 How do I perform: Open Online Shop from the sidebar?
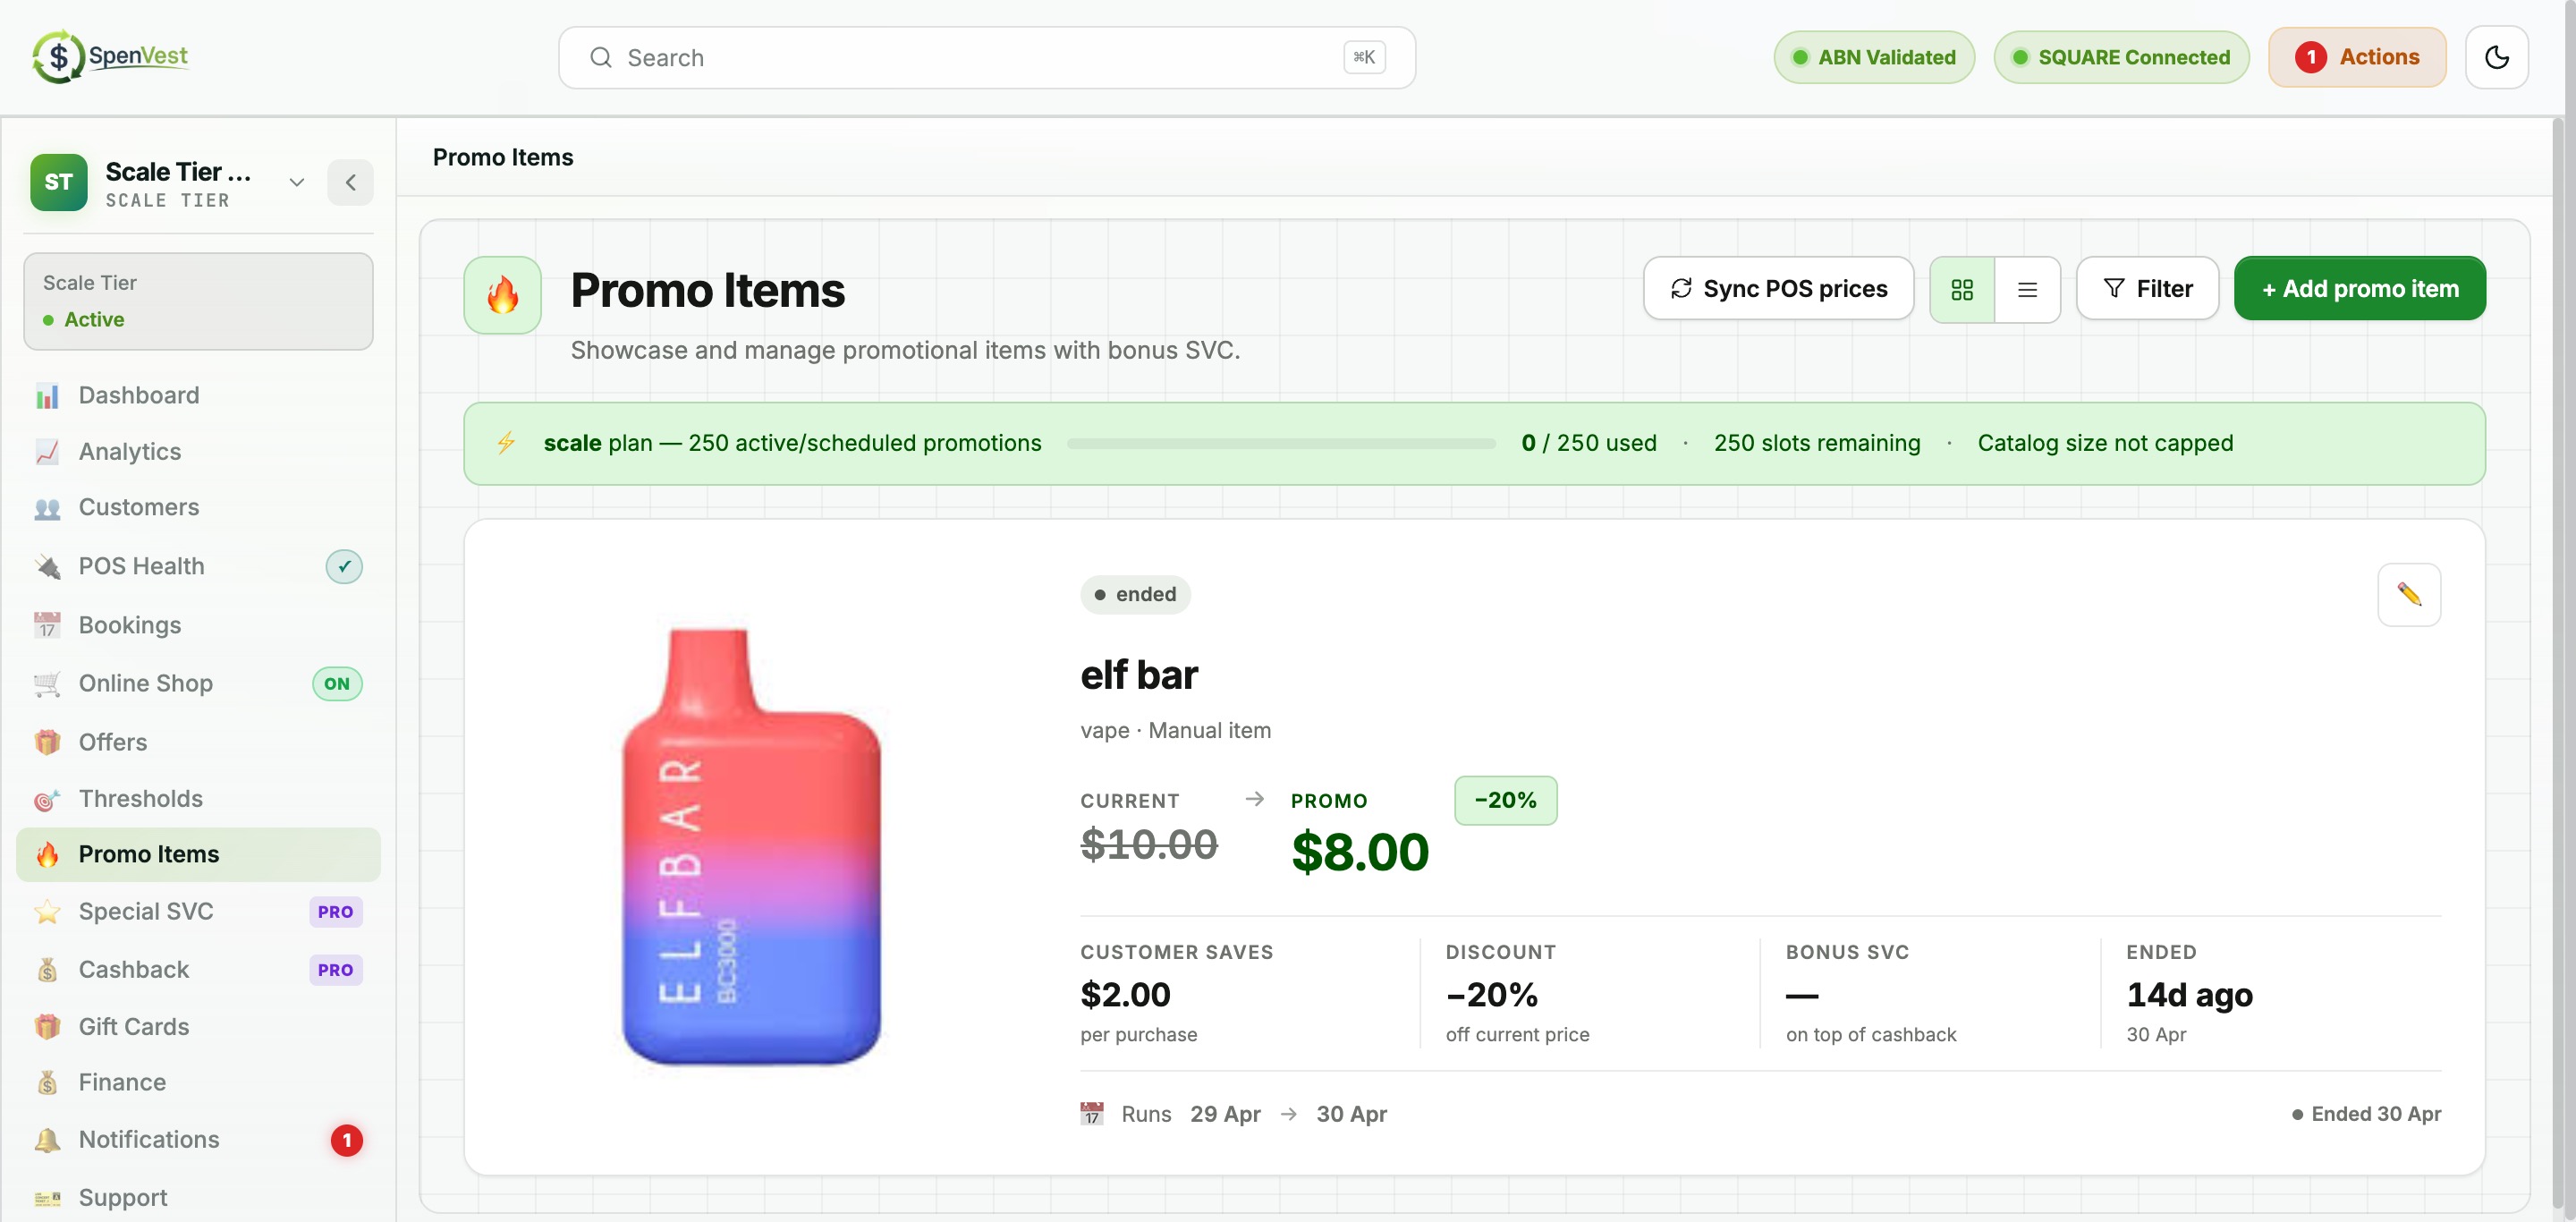[198, 683]
